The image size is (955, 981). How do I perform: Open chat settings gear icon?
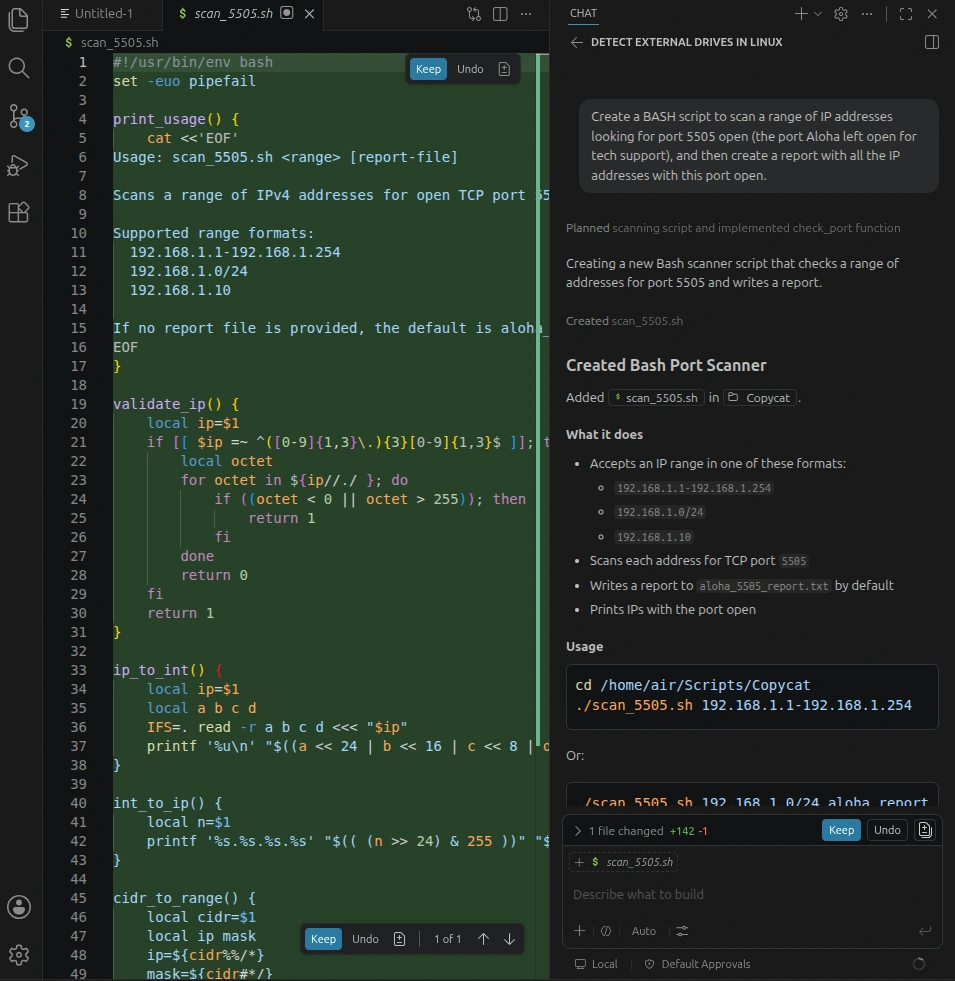[x=840, y=14]
